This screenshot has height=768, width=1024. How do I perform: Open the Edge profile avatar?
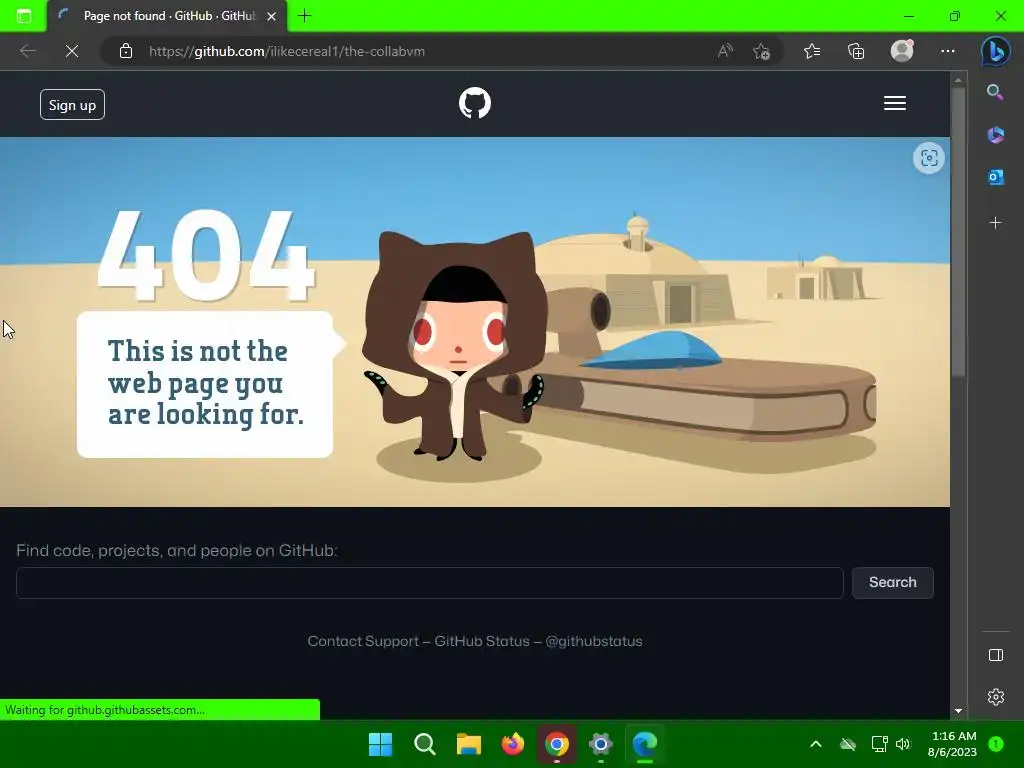(x=902, y=50)
